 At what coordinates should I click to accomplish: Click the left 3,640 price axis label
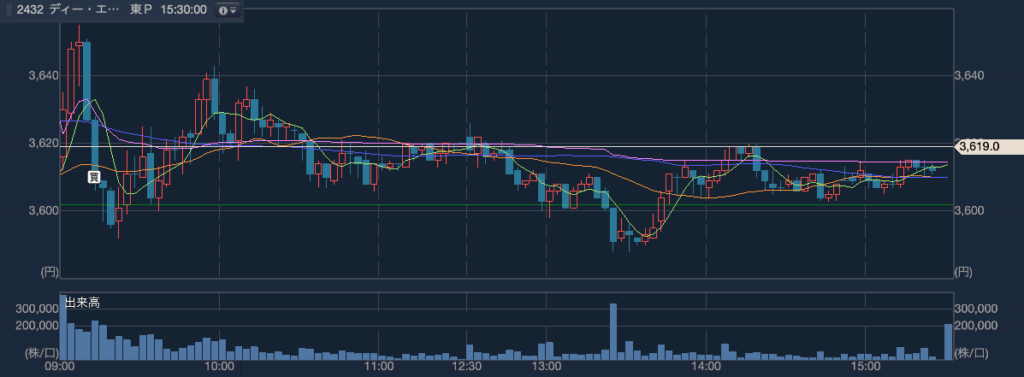[x=44, y=76]
